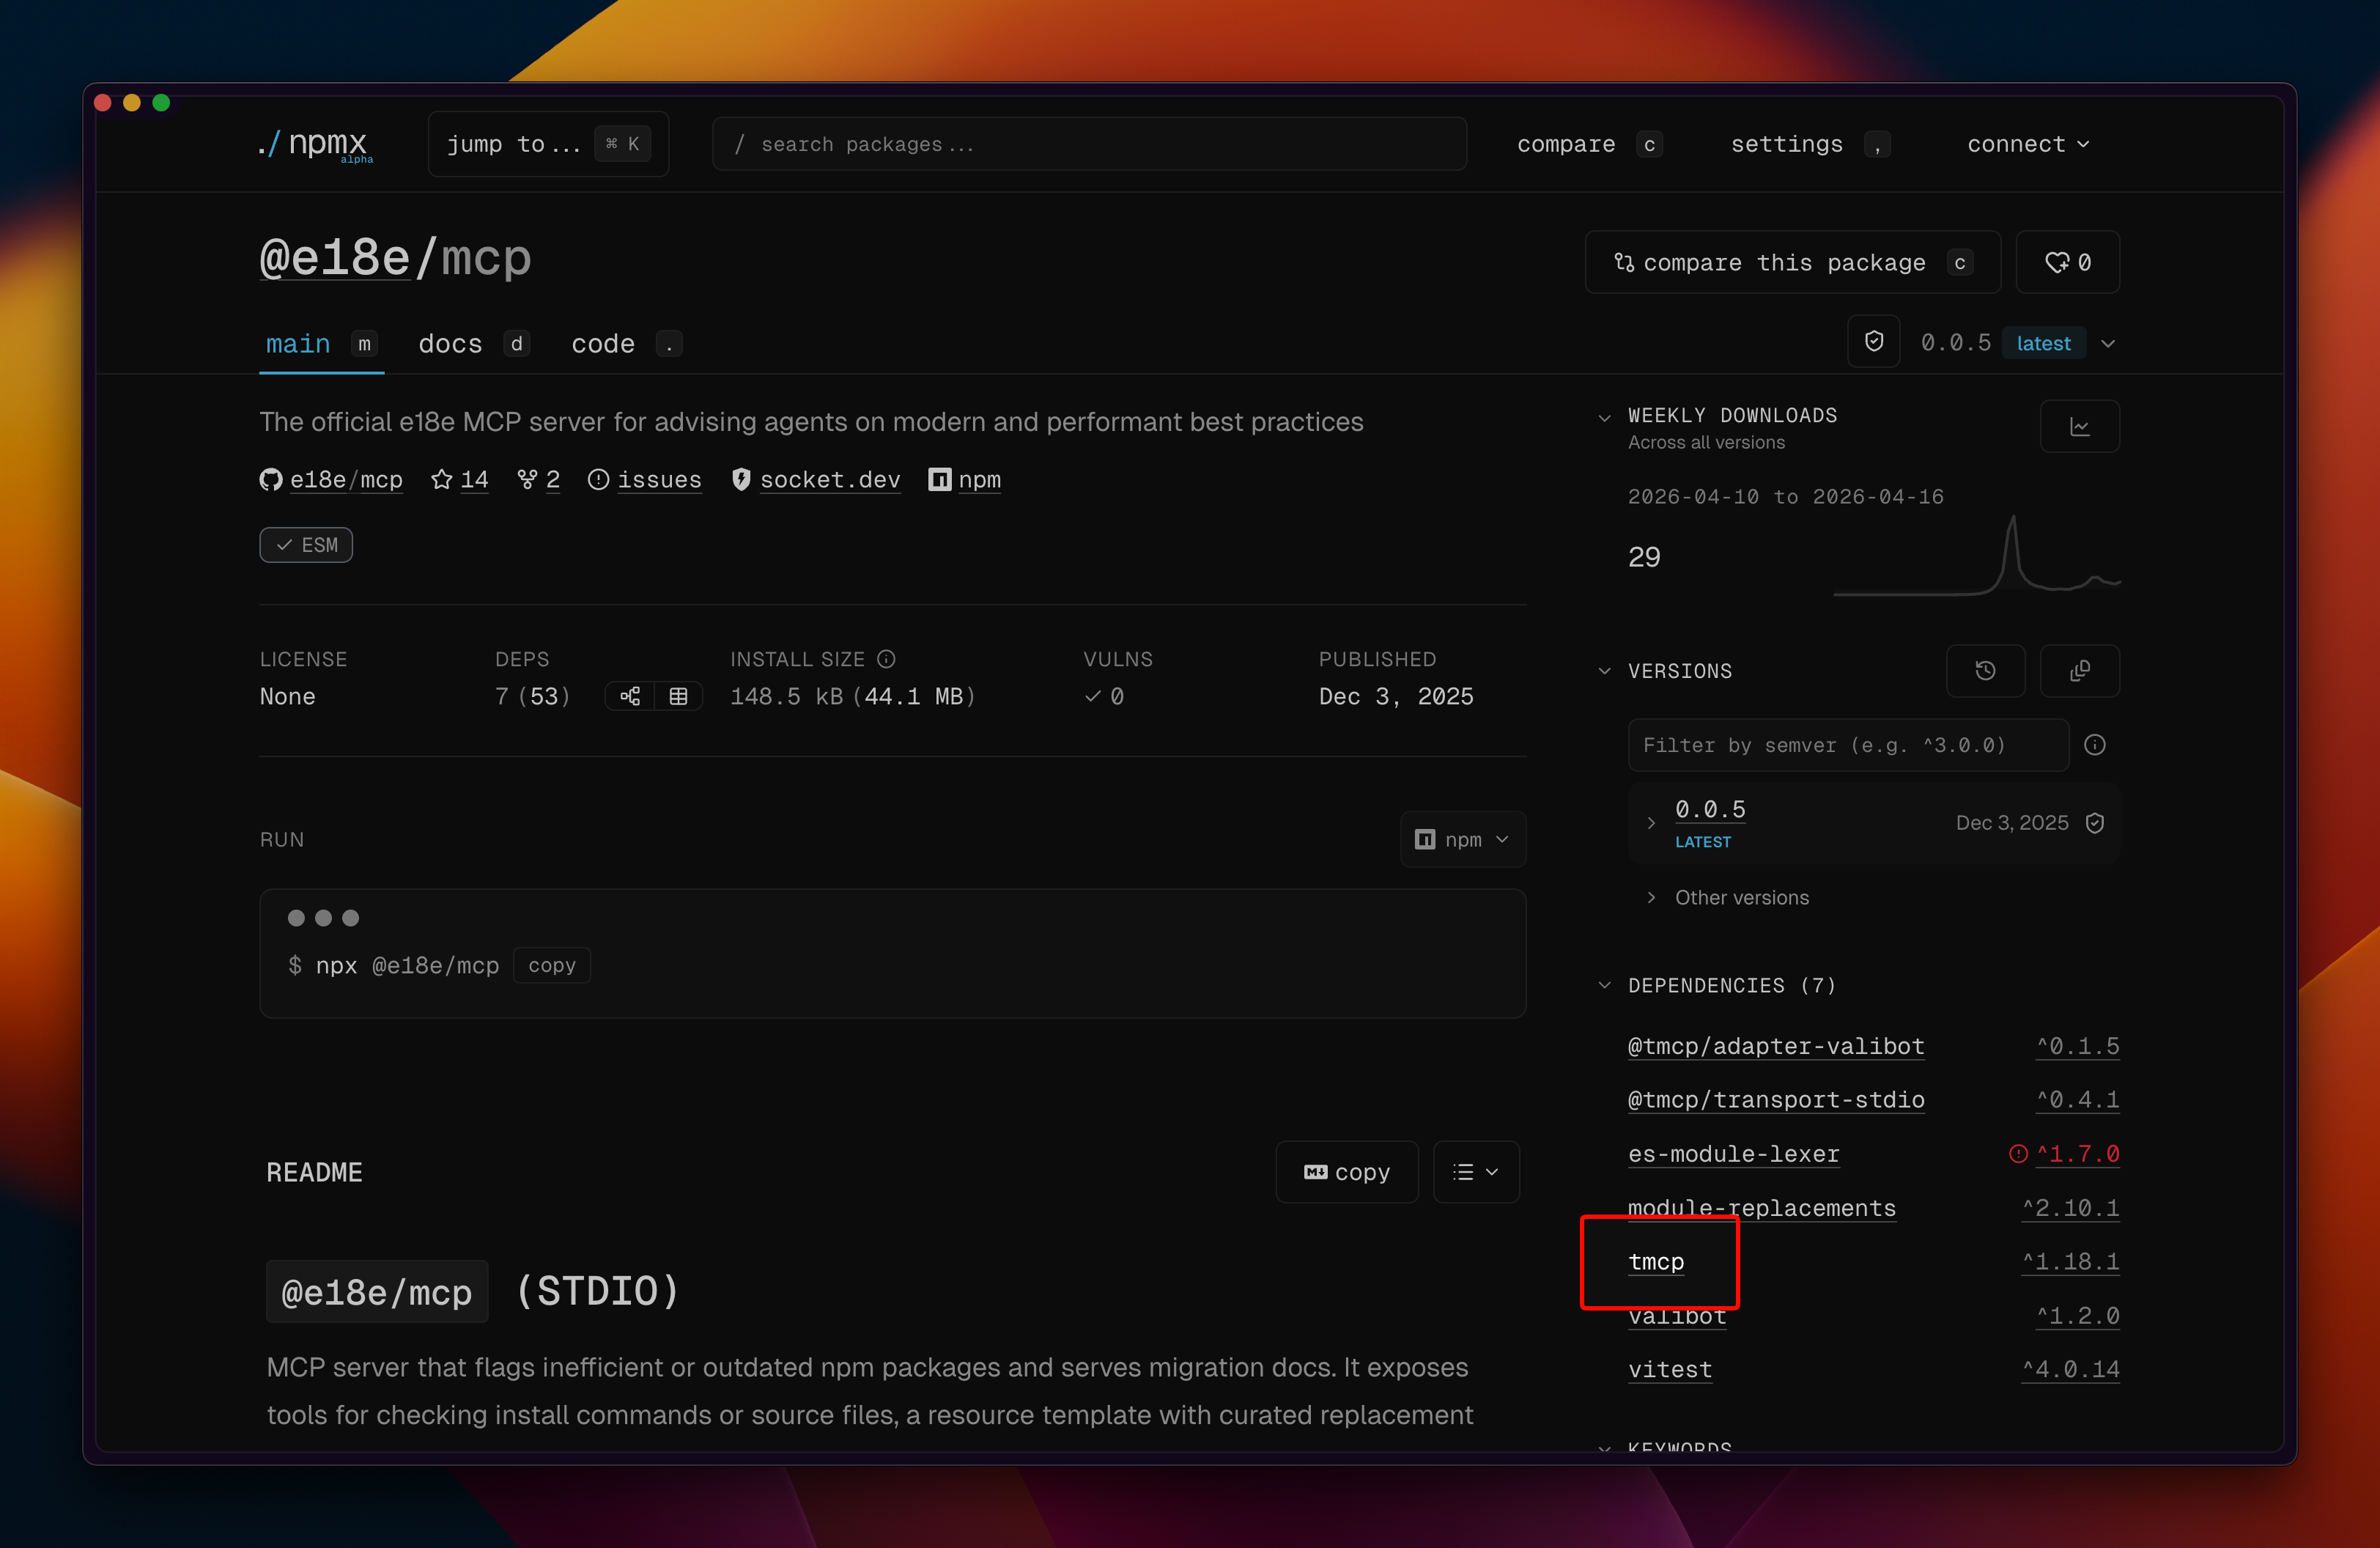Open the vitest dependency link
This screenshot has width=2380, height=1548.
coord(1670,1370)
